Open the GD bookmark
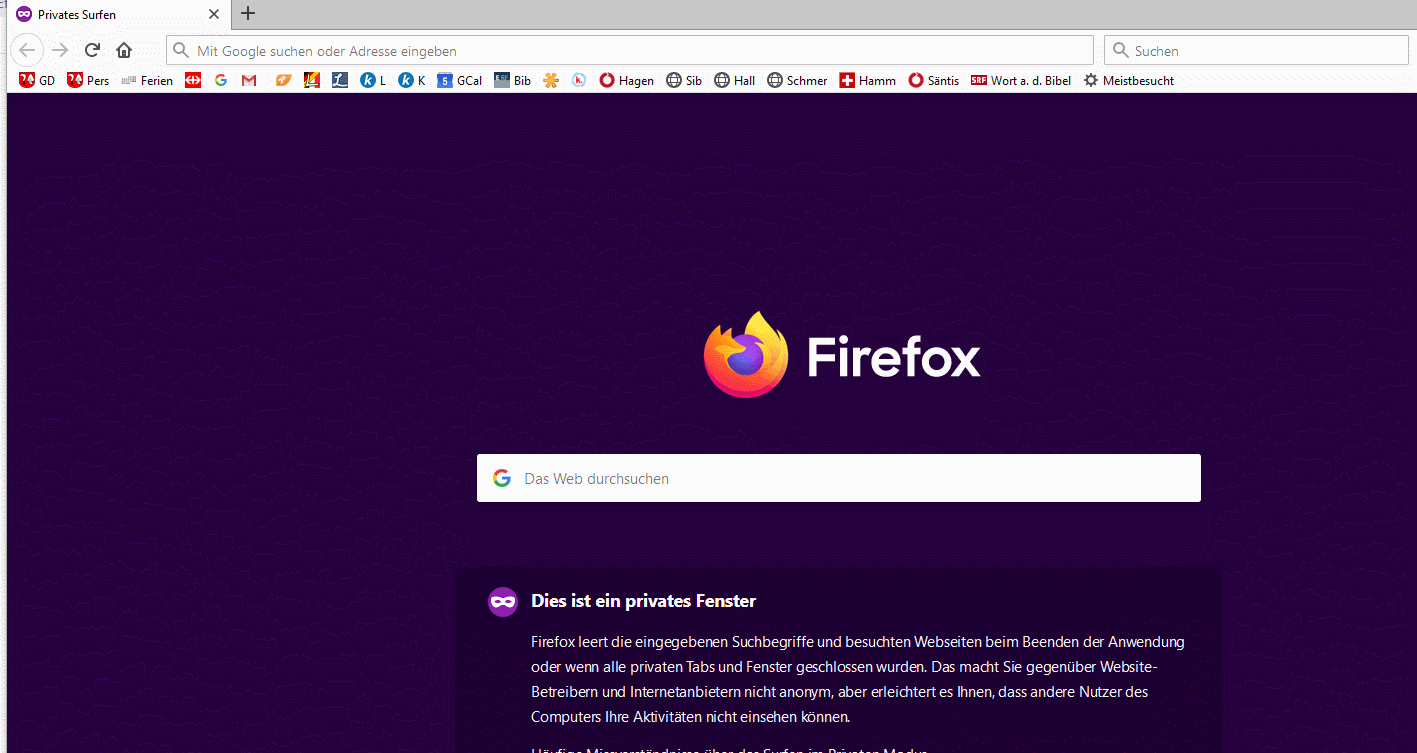 click(x=37, y=81)
